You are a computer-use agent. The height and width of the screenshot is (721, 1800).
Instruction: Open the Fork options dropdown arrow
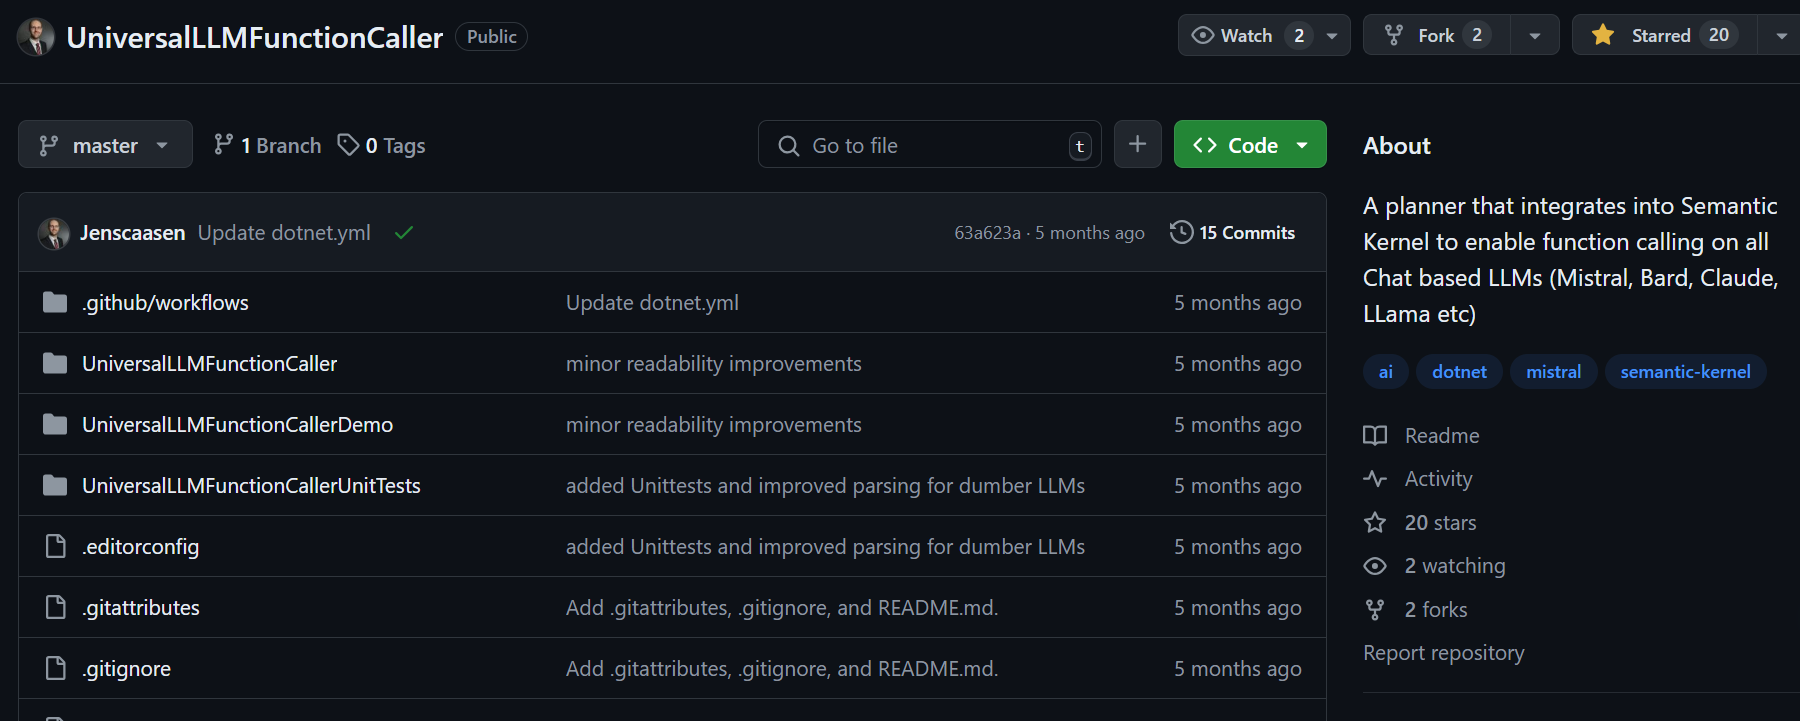(1535, 35)
